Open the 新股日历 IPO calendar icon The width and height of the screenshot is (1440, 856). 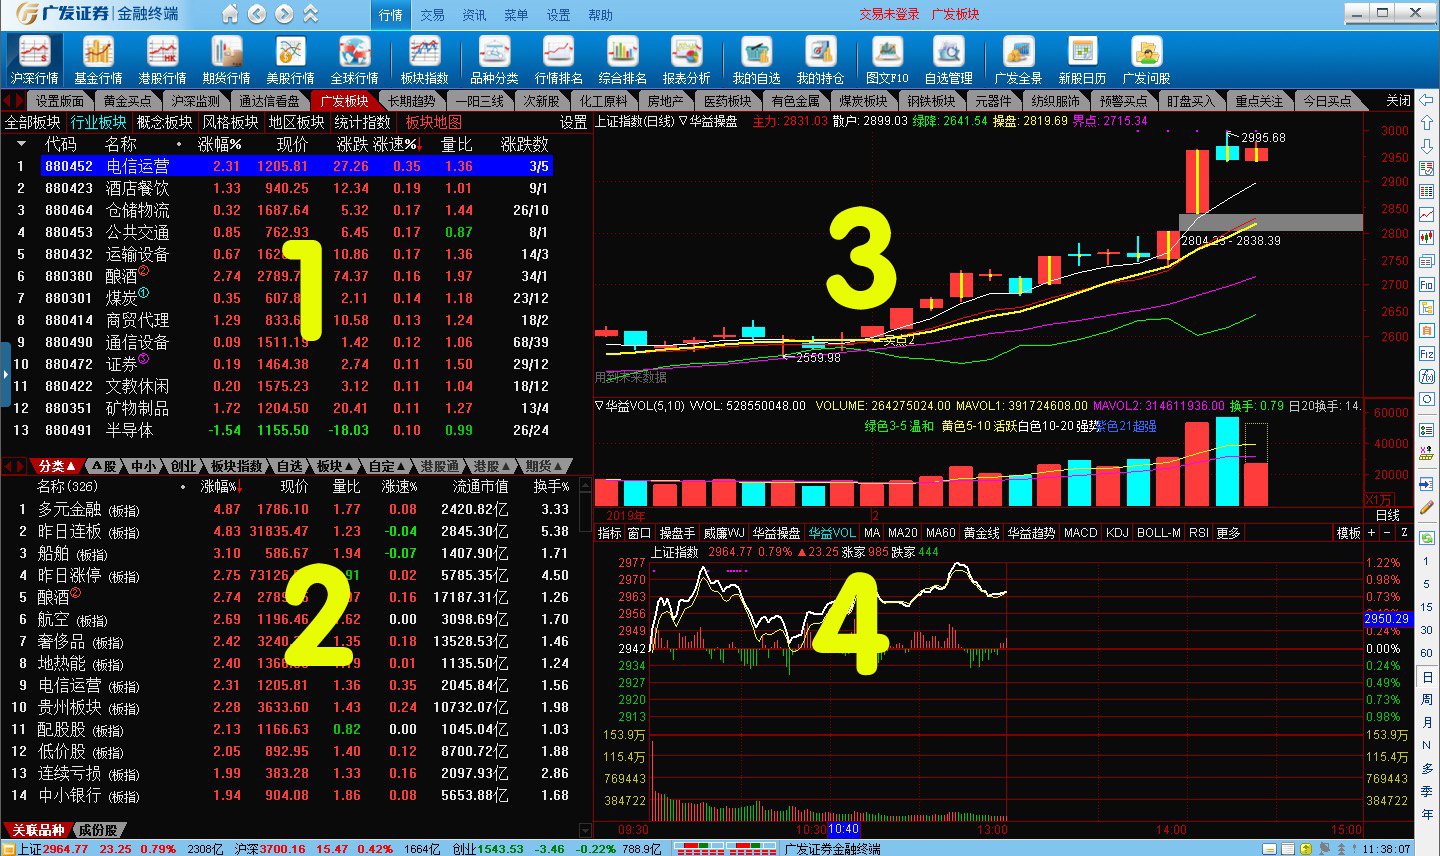tap(1082, 60)
